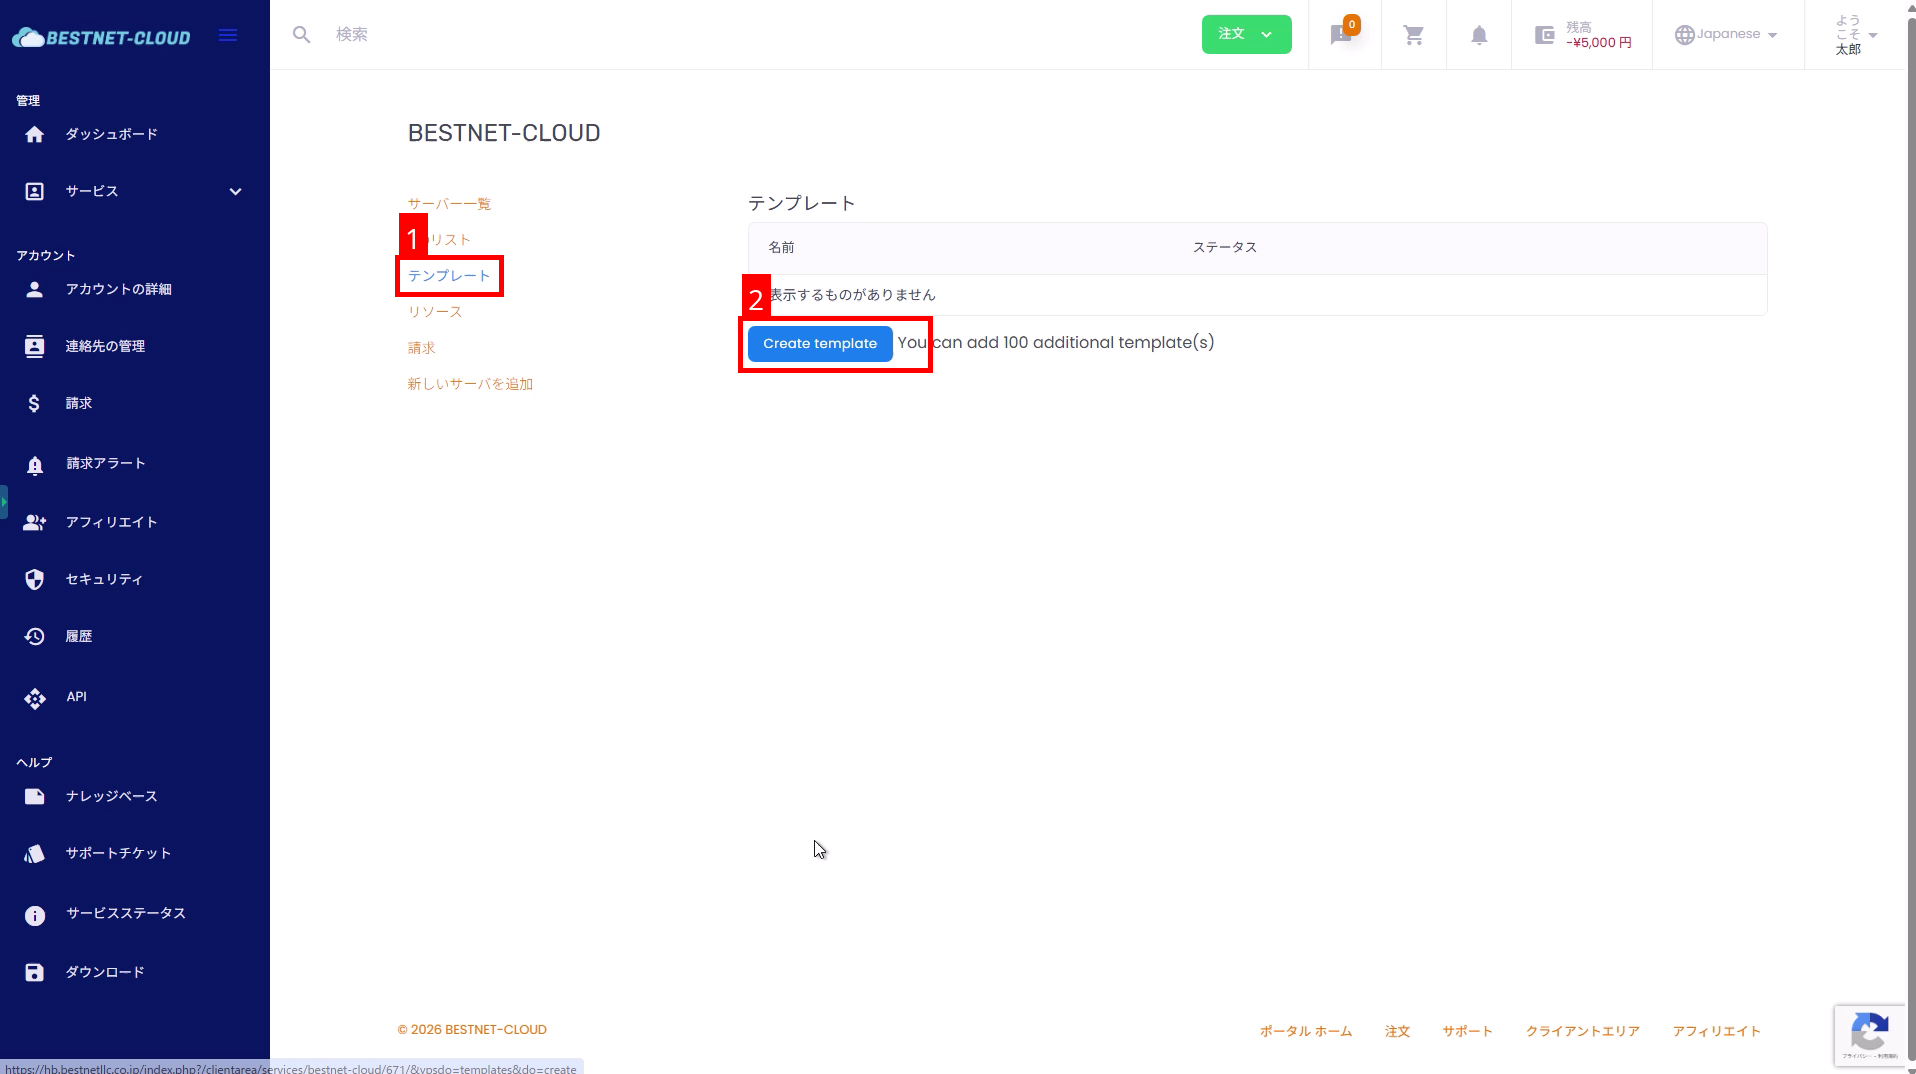This screenshot has height=1074, width=1916.
Task: Click the セキュリティ shield icon
Action: [x=35, y=580]
